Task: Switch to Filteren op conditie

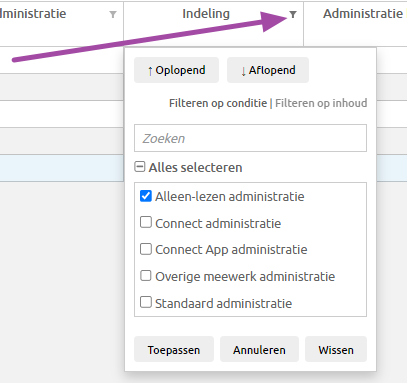Action: click(218, 103)
